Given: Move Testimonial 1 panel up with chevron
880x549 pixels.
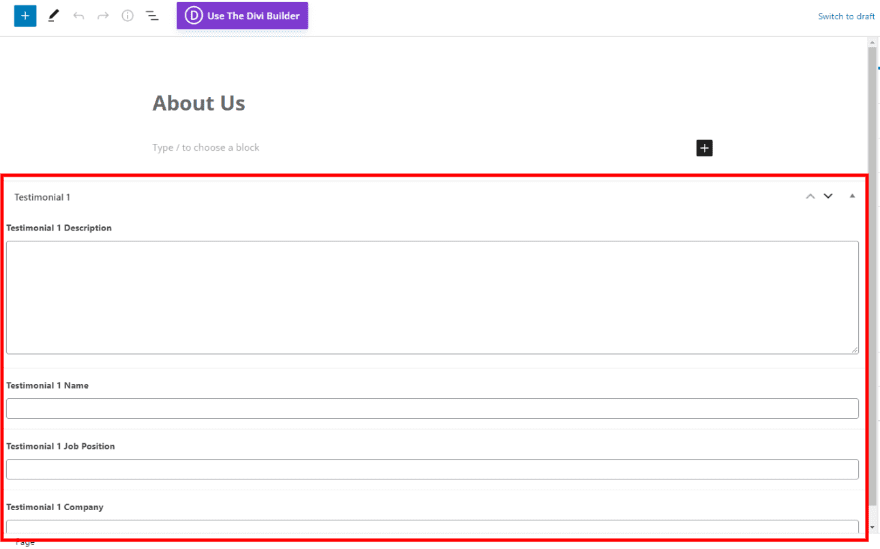Looking at the screenshot, I should 810,196.
